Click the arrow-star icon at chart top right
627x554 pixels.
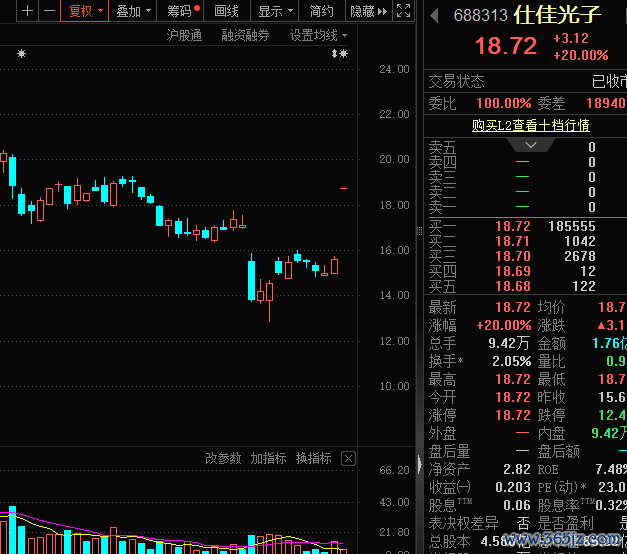click(339, 53)
